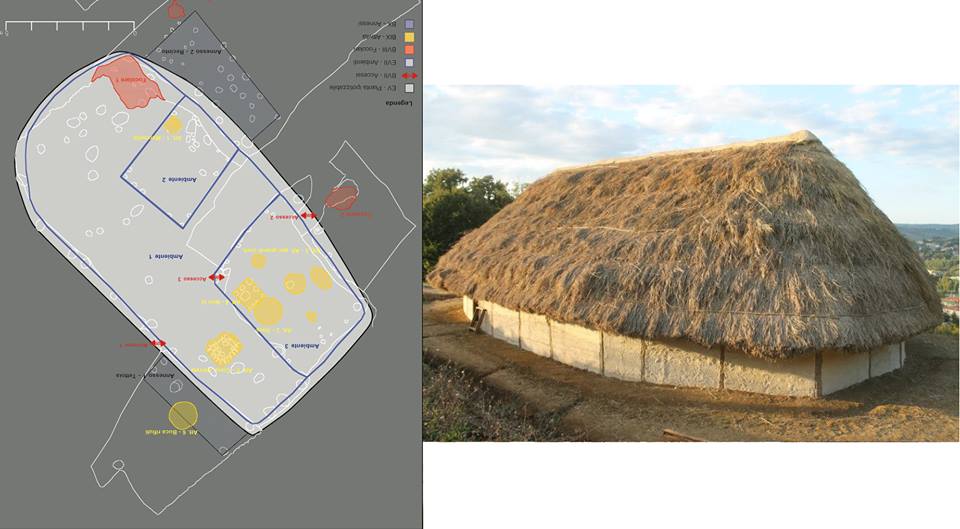Click the red Accesso 1 arrow on the outer wall
The height and width of the screenshot is (529, 960).
tap(158, 343)
